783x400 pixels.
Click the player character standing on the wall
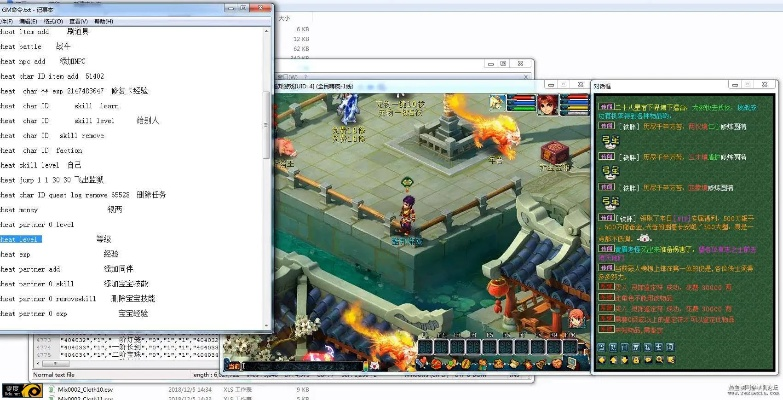407,212
